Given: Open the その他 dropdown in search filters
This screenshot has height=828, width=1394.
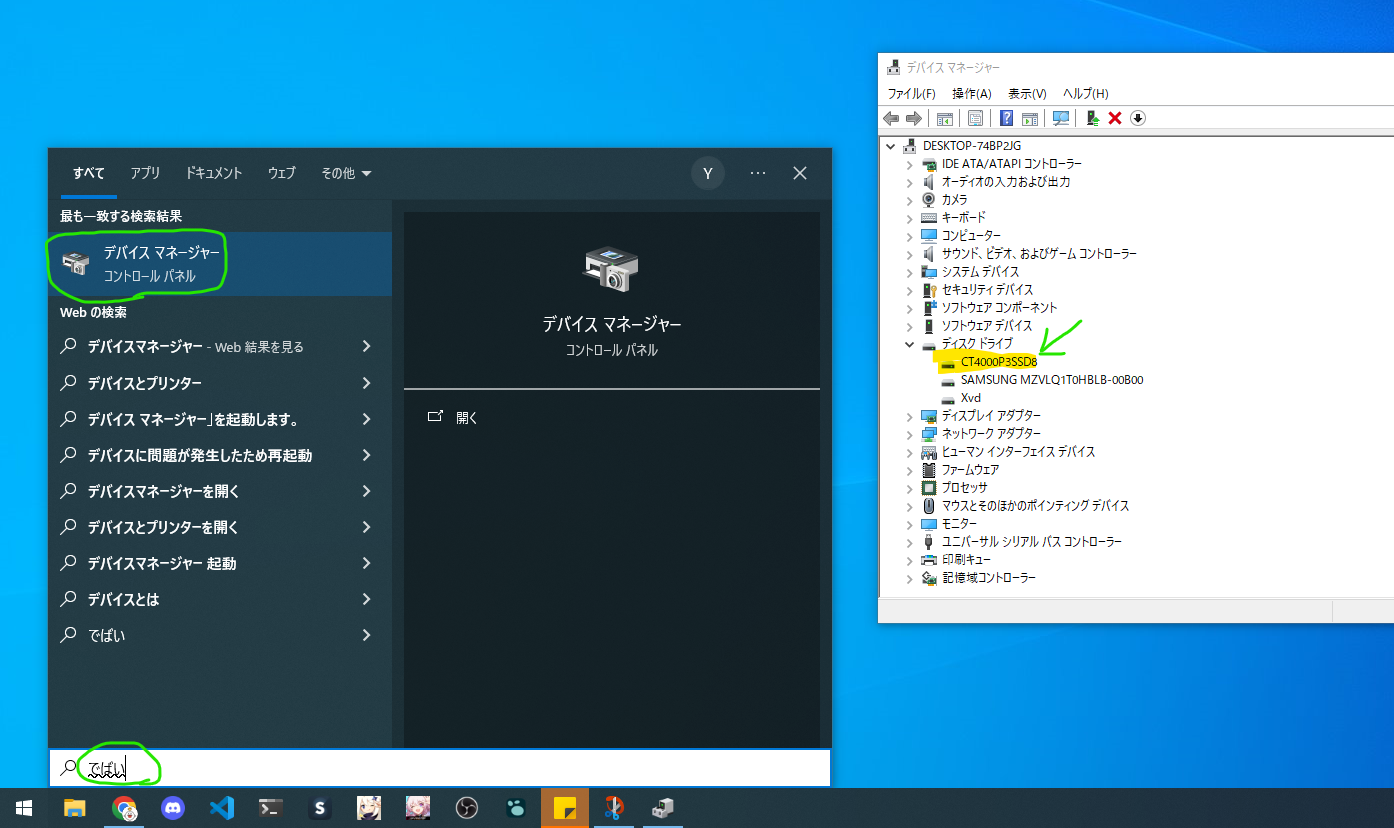Looking at the screenshot, I should 346,173.
